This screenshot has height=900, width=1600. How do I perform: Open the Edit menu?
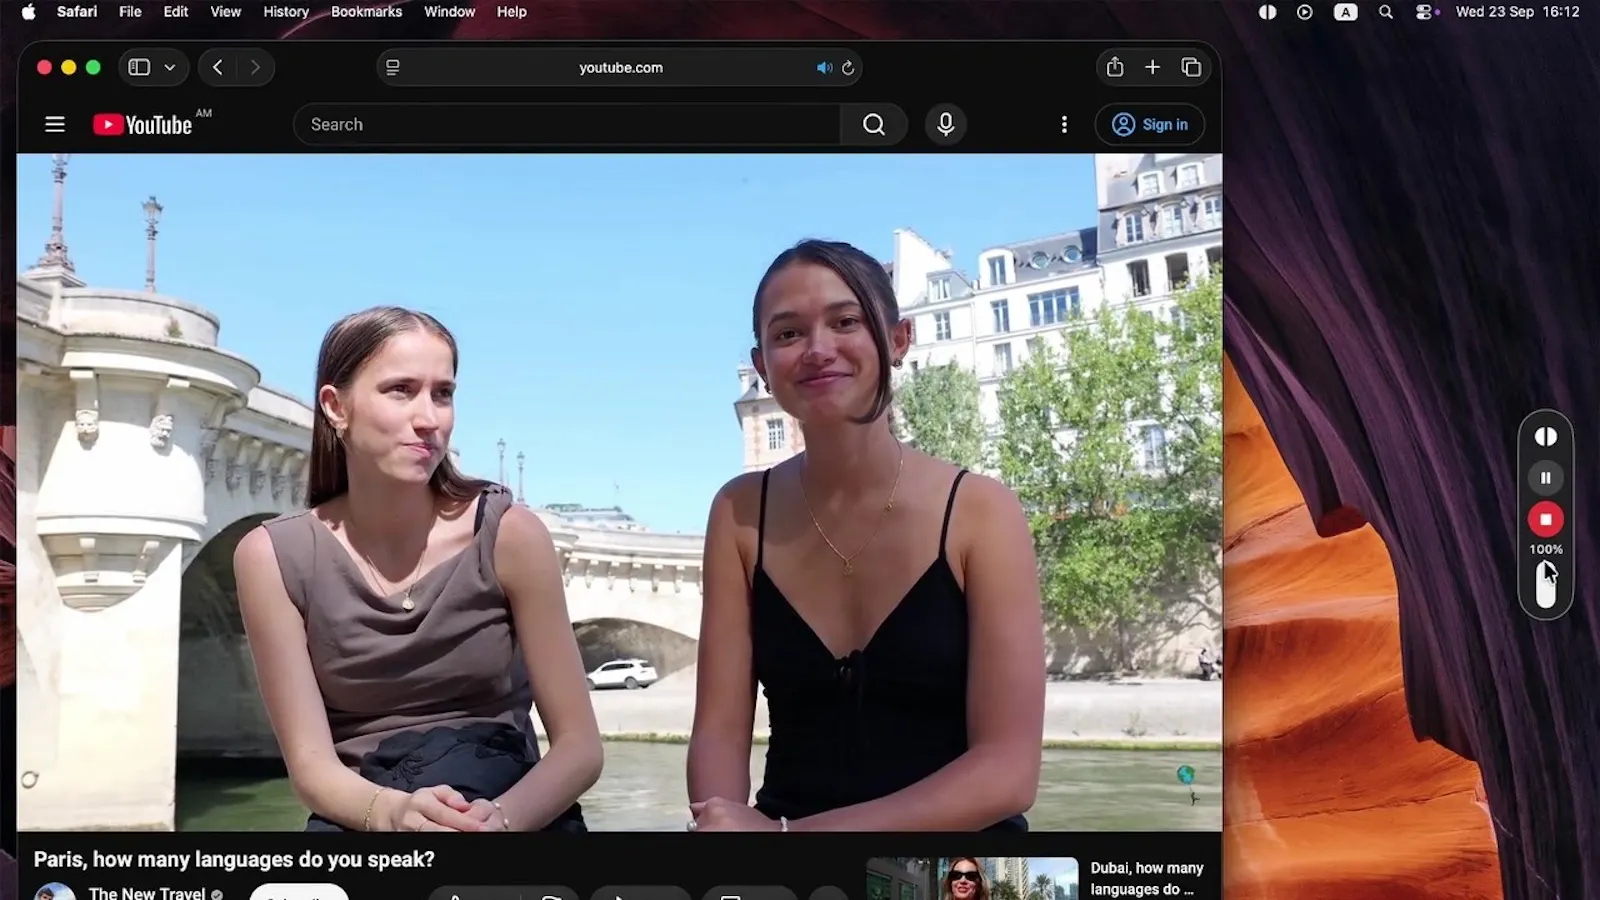(176, 12)
